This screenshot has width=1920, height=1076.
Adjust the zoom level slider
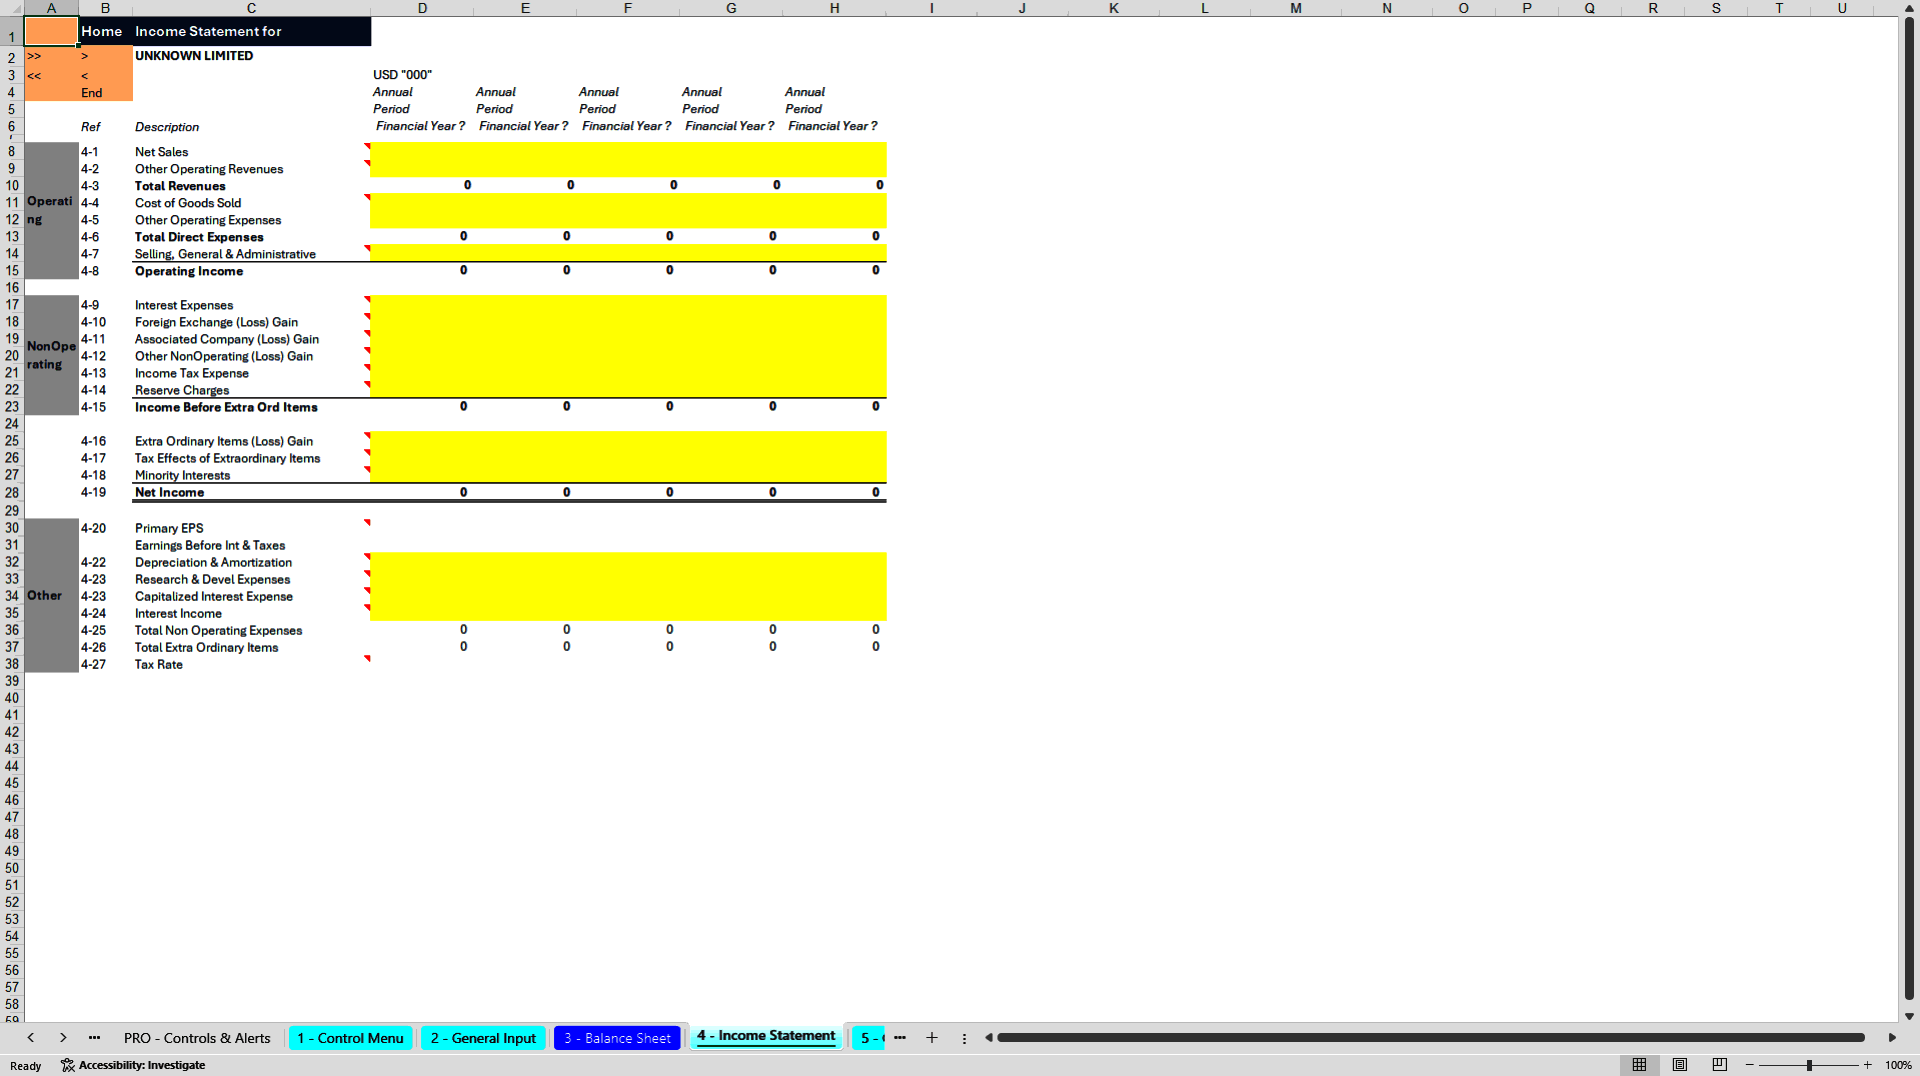click(1809, 1065)
